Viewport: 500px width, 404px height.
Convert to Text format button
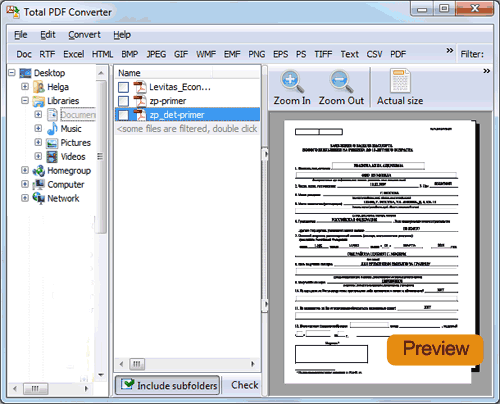click(349, 54)
